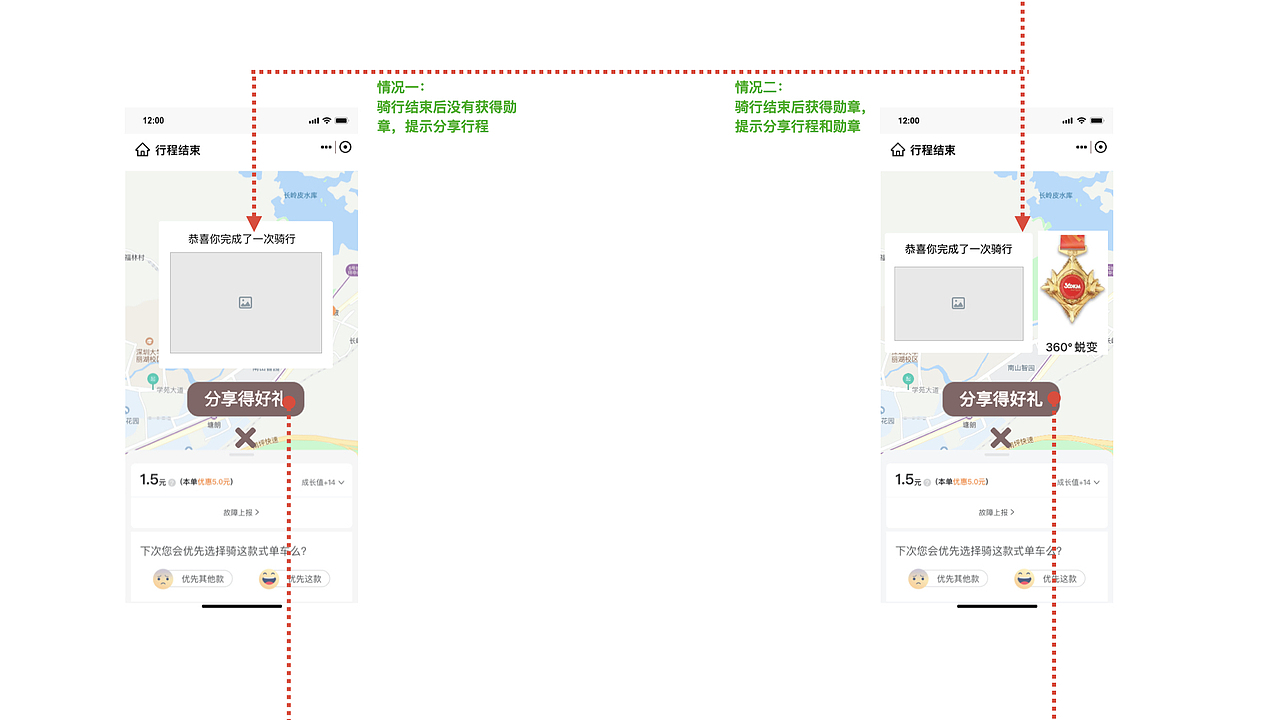The width and height of the screenshot is (1280, 720).
Task: Choose 优先这款 on the right screenshot
Action: [x=1055, y=578]
